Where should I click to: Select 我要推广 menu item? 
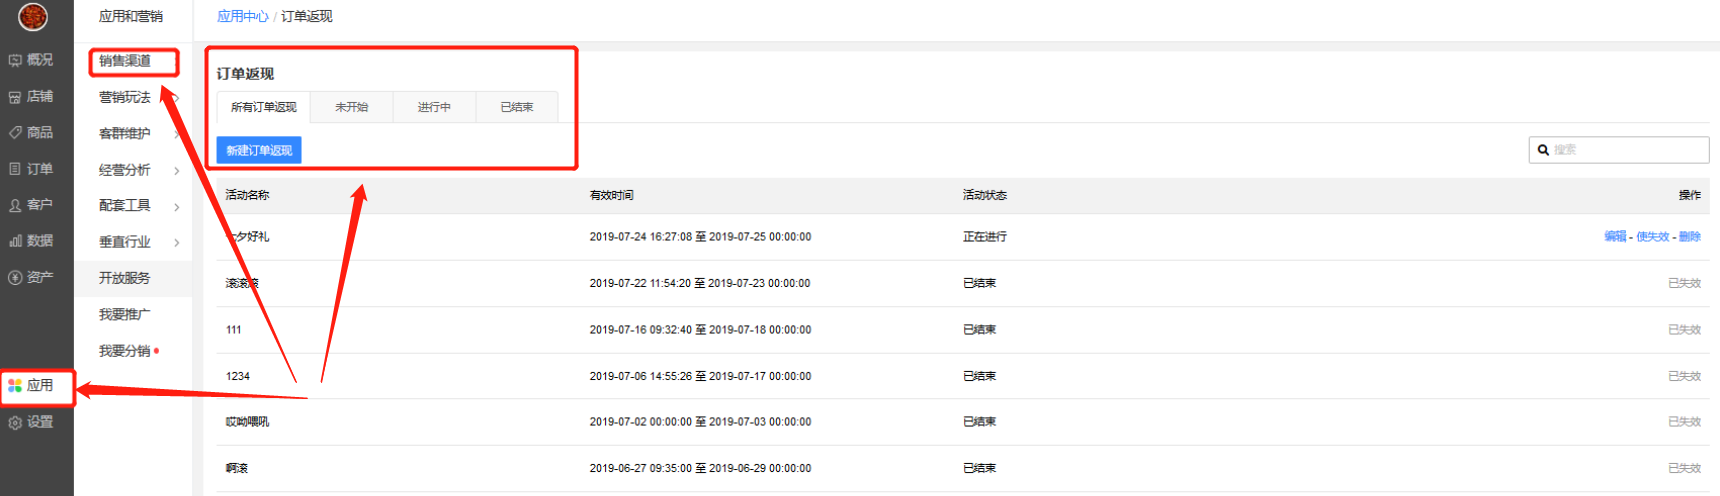tap(125, 314)
